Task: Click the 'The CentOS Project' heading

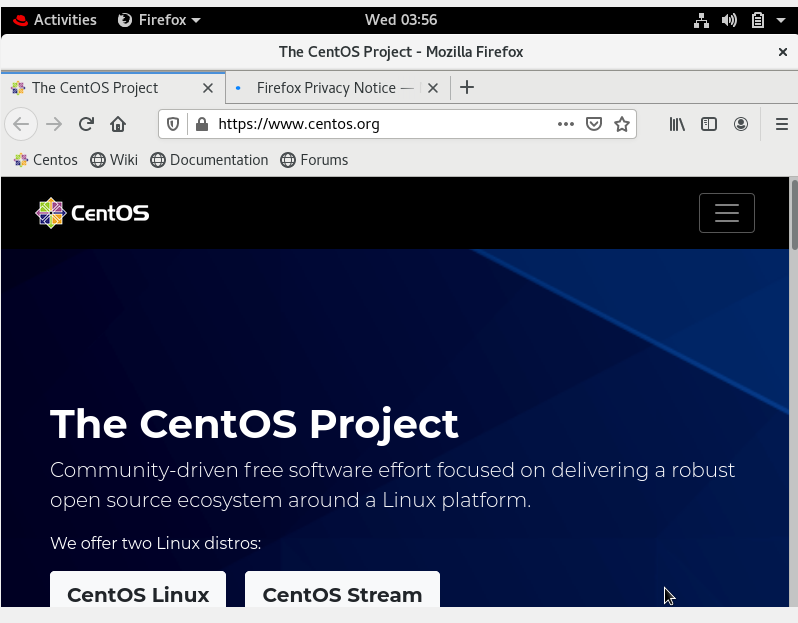Action: pyautogui.click(x=254, y=423)
